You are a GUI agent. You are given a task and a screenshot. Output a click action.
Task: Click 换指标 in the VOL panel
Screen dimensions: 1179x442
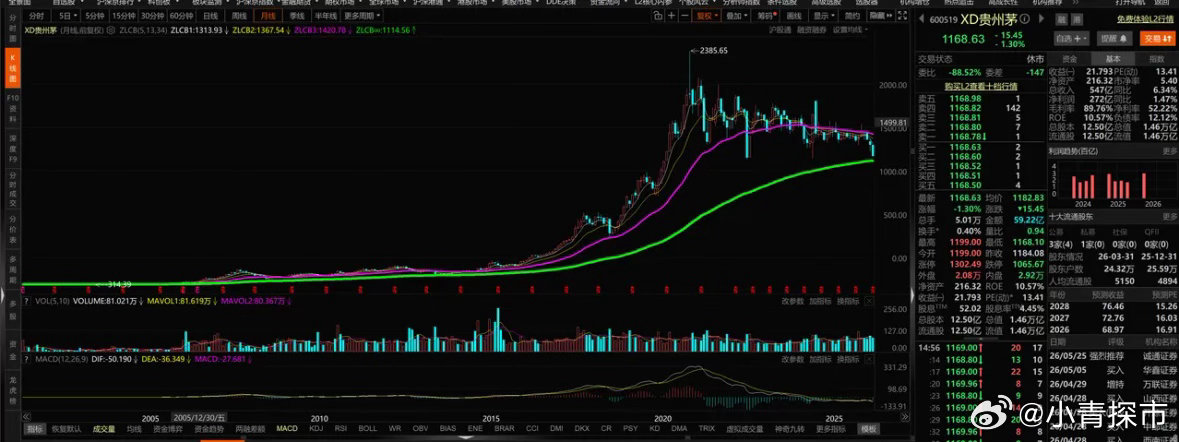848,301
